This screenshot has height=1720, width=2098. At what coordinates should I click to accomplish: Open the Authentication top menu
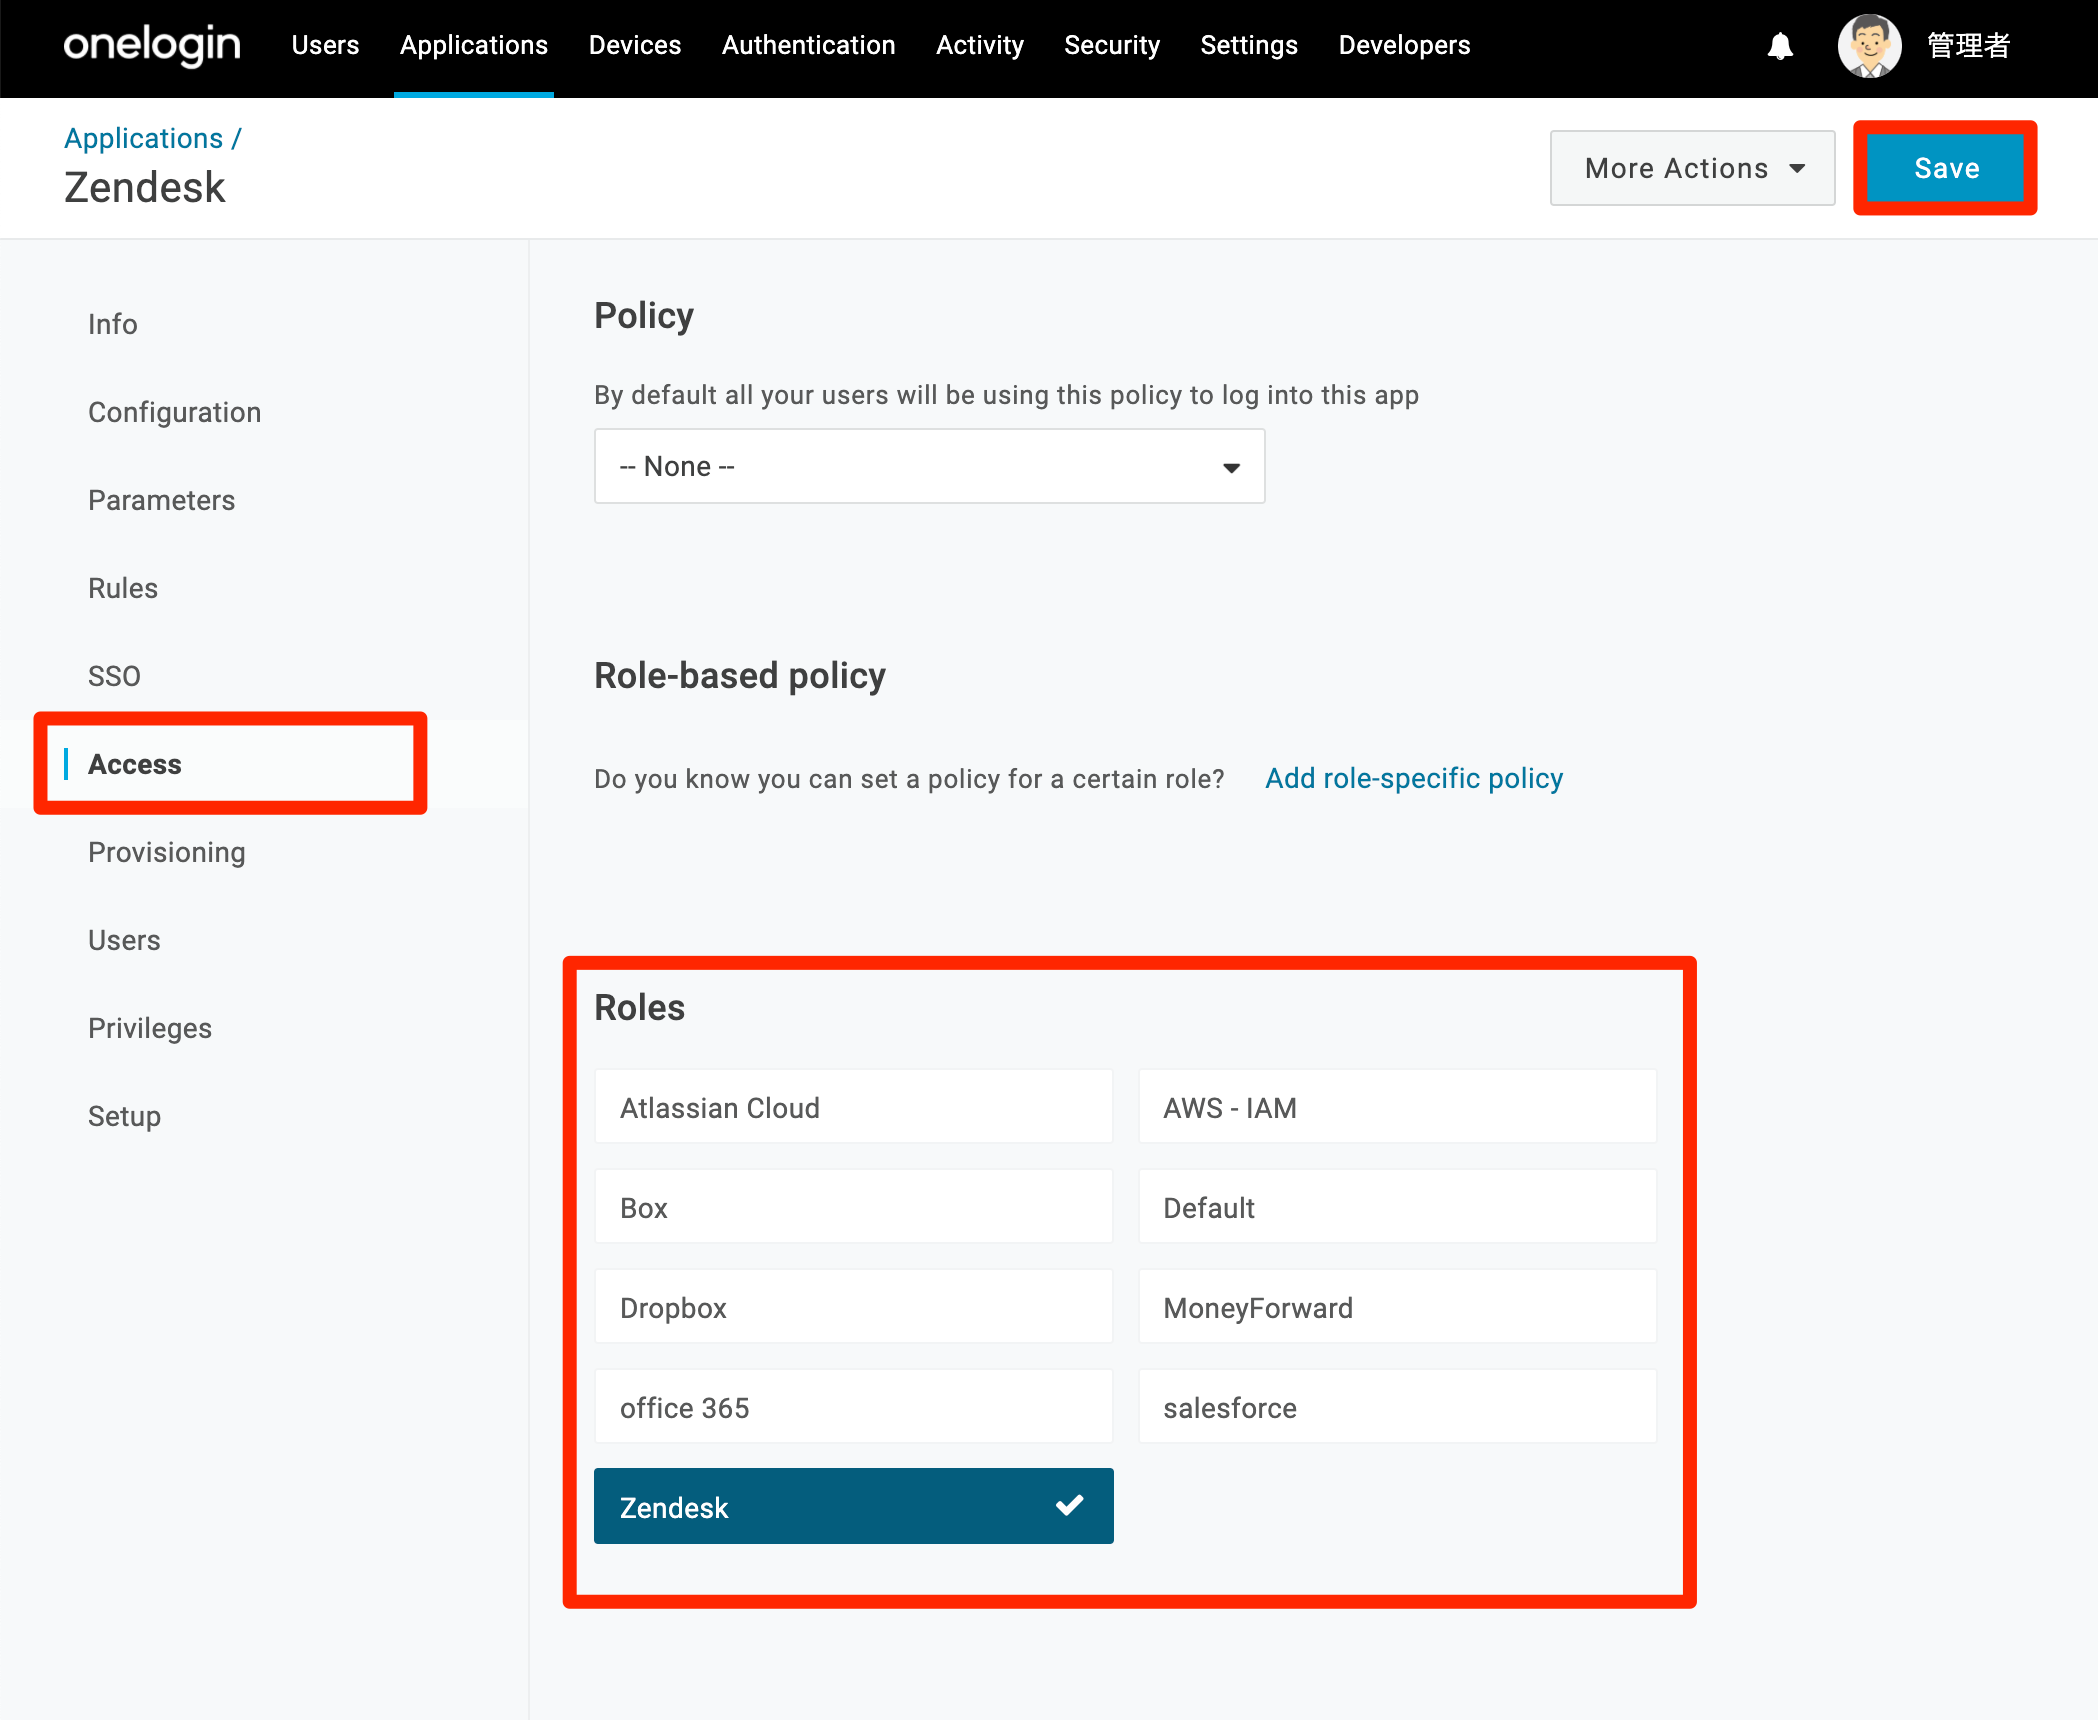tap(808, 46)
